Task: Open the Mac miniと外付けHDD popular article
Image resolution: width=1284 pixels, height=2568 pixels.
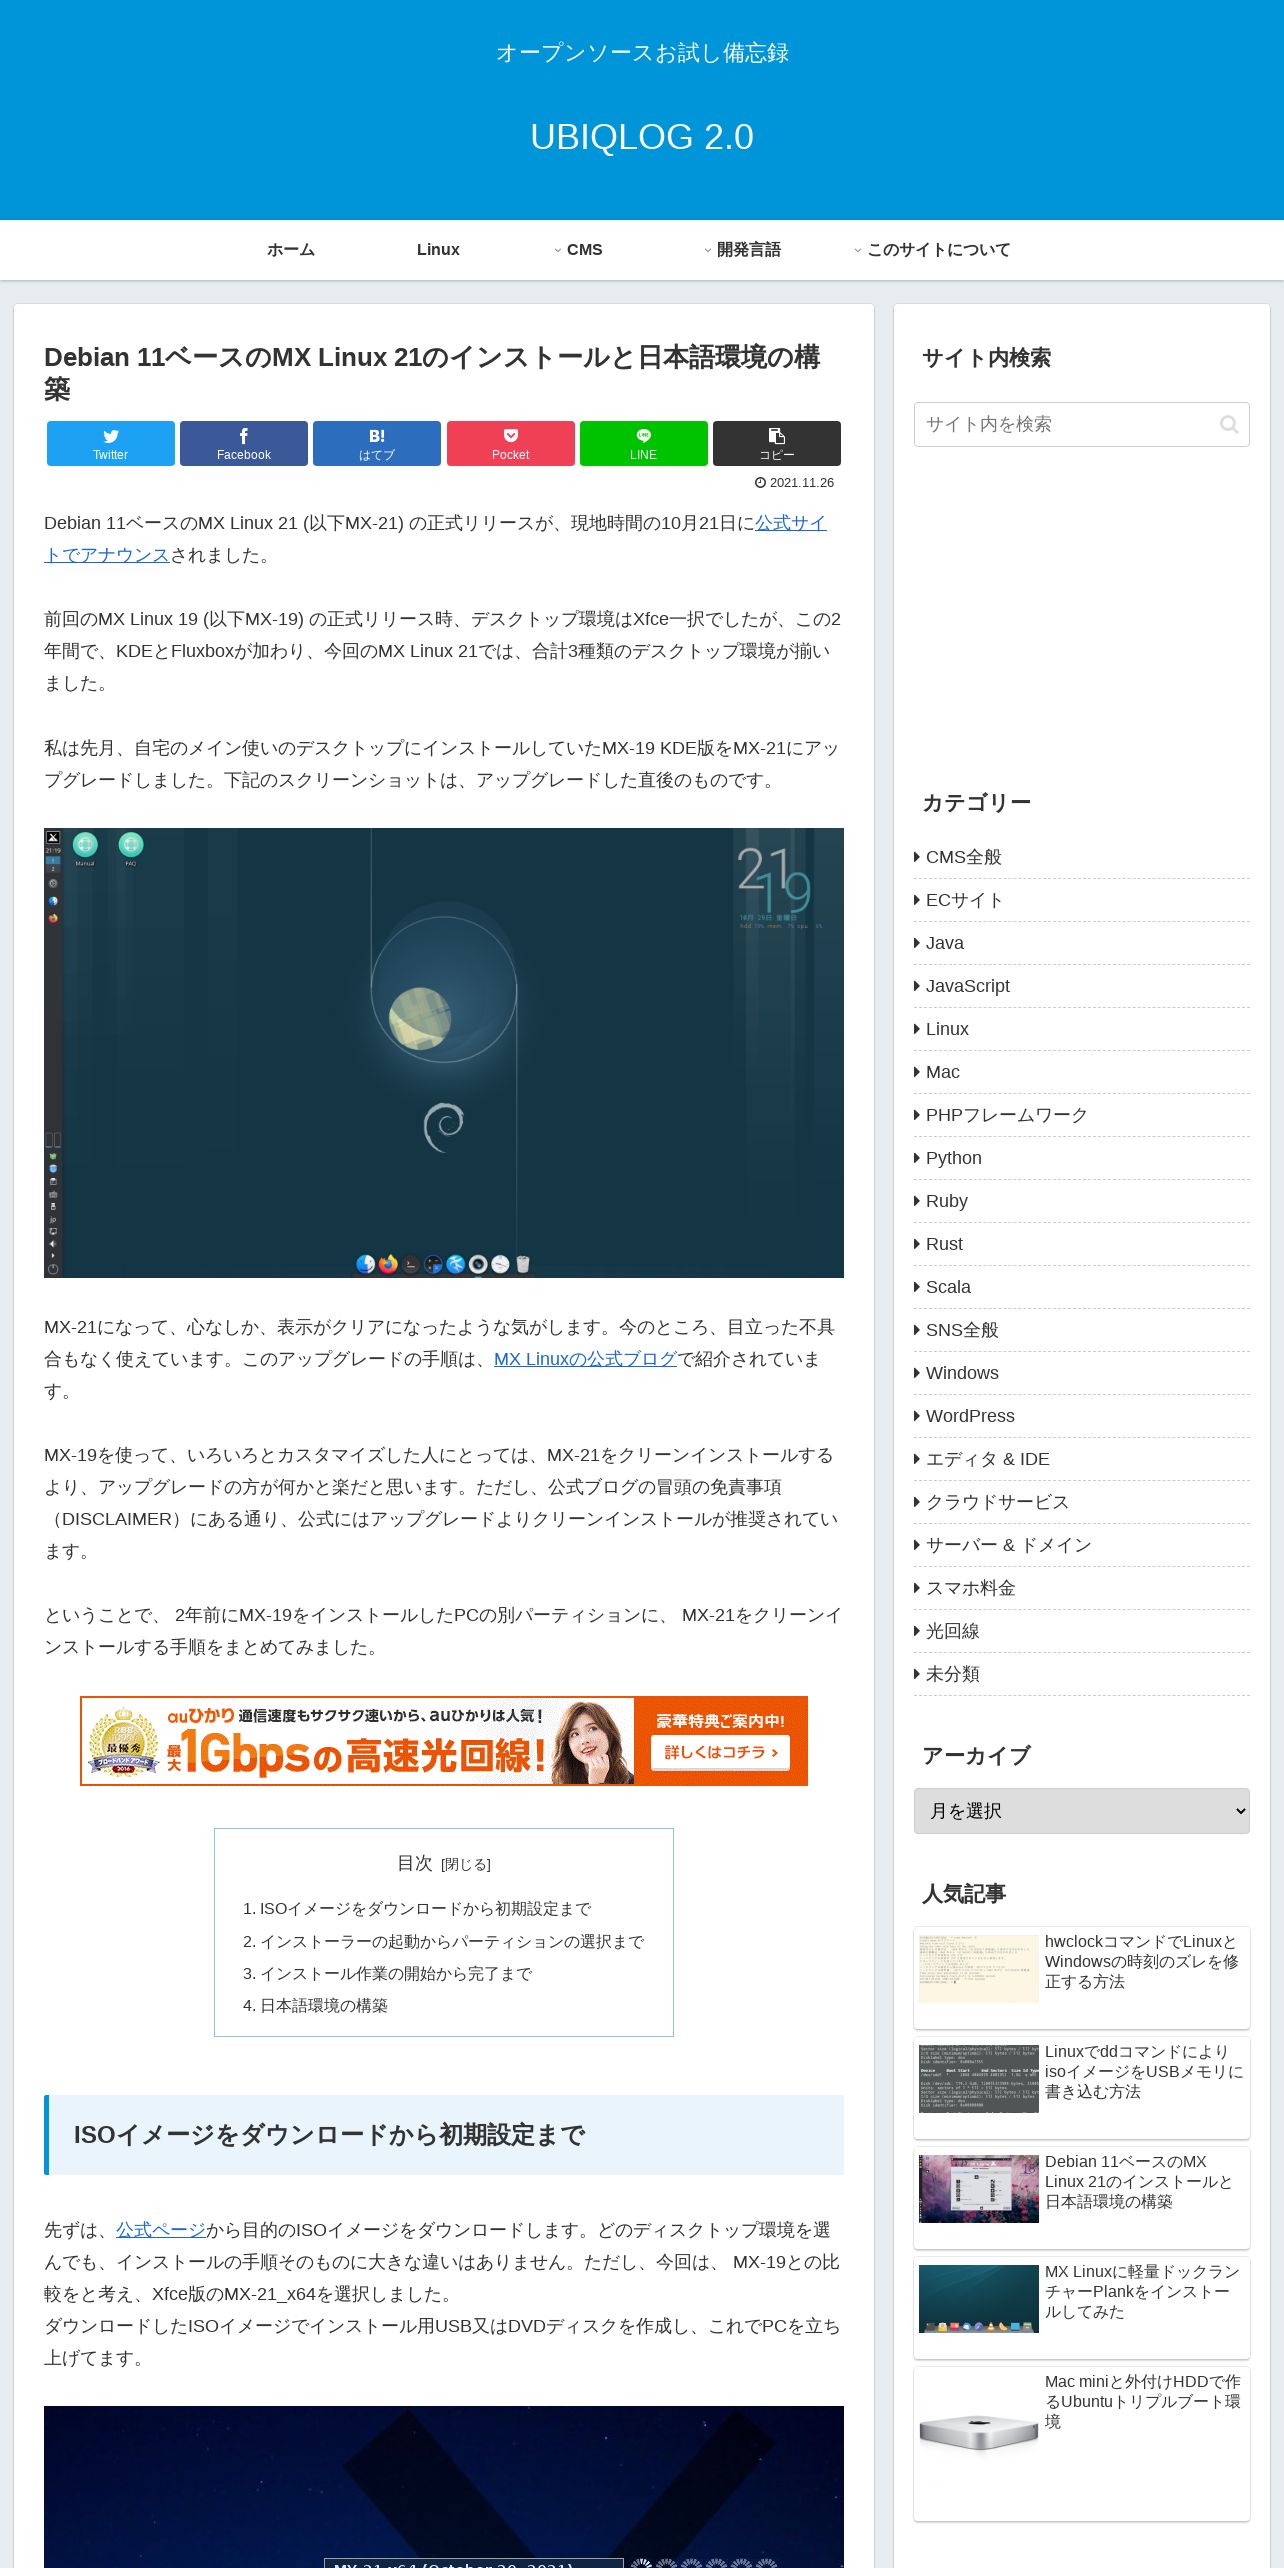Action: 1082,2444
